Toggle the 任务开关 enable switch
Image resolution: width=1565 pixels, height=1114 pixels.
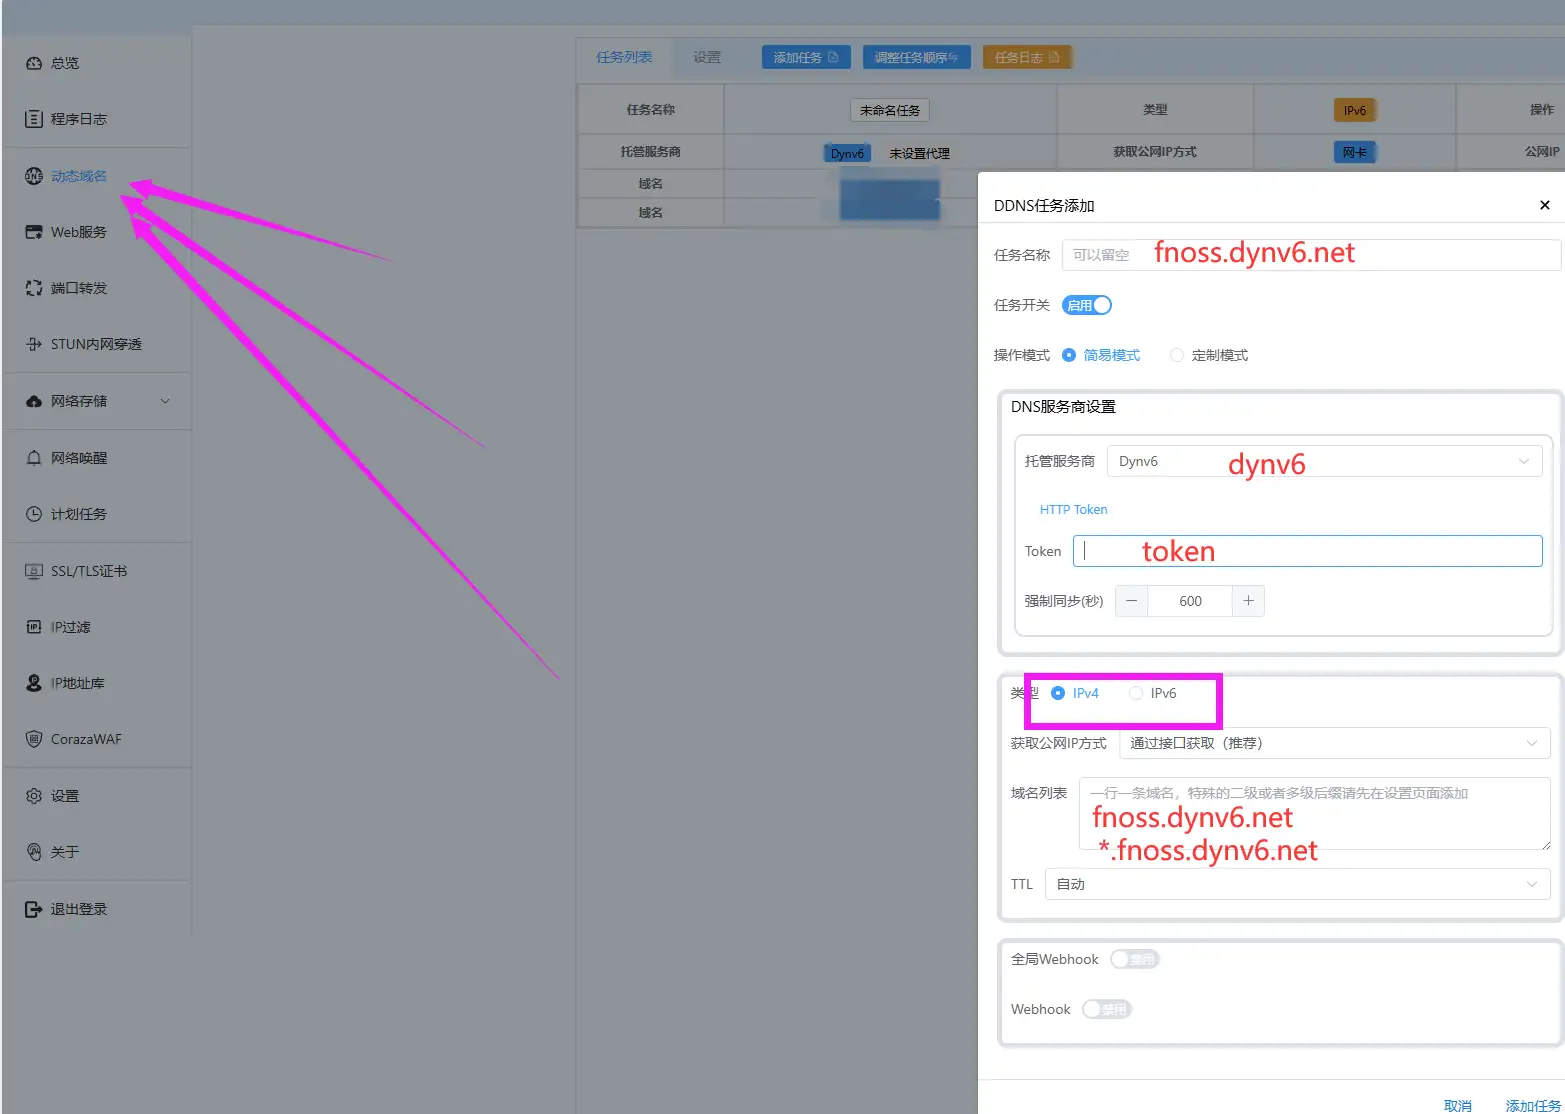coord(1087,305)
